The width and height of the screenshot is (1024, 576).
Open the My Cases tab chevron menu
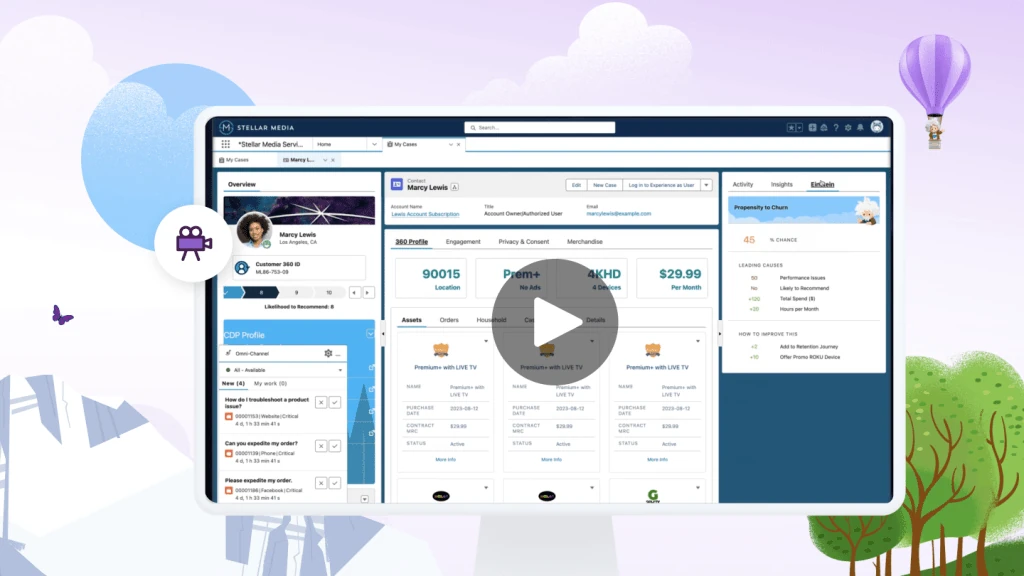(451, 144)
